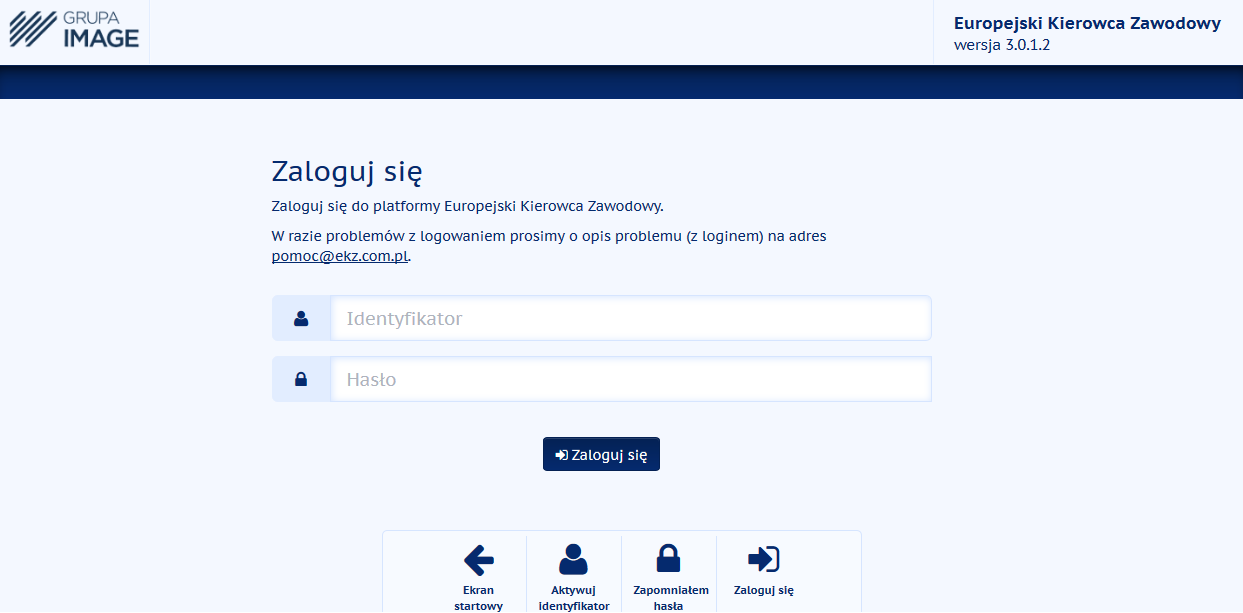
Task: Focus the Hasło password field
Action: [x=631, y=379]
